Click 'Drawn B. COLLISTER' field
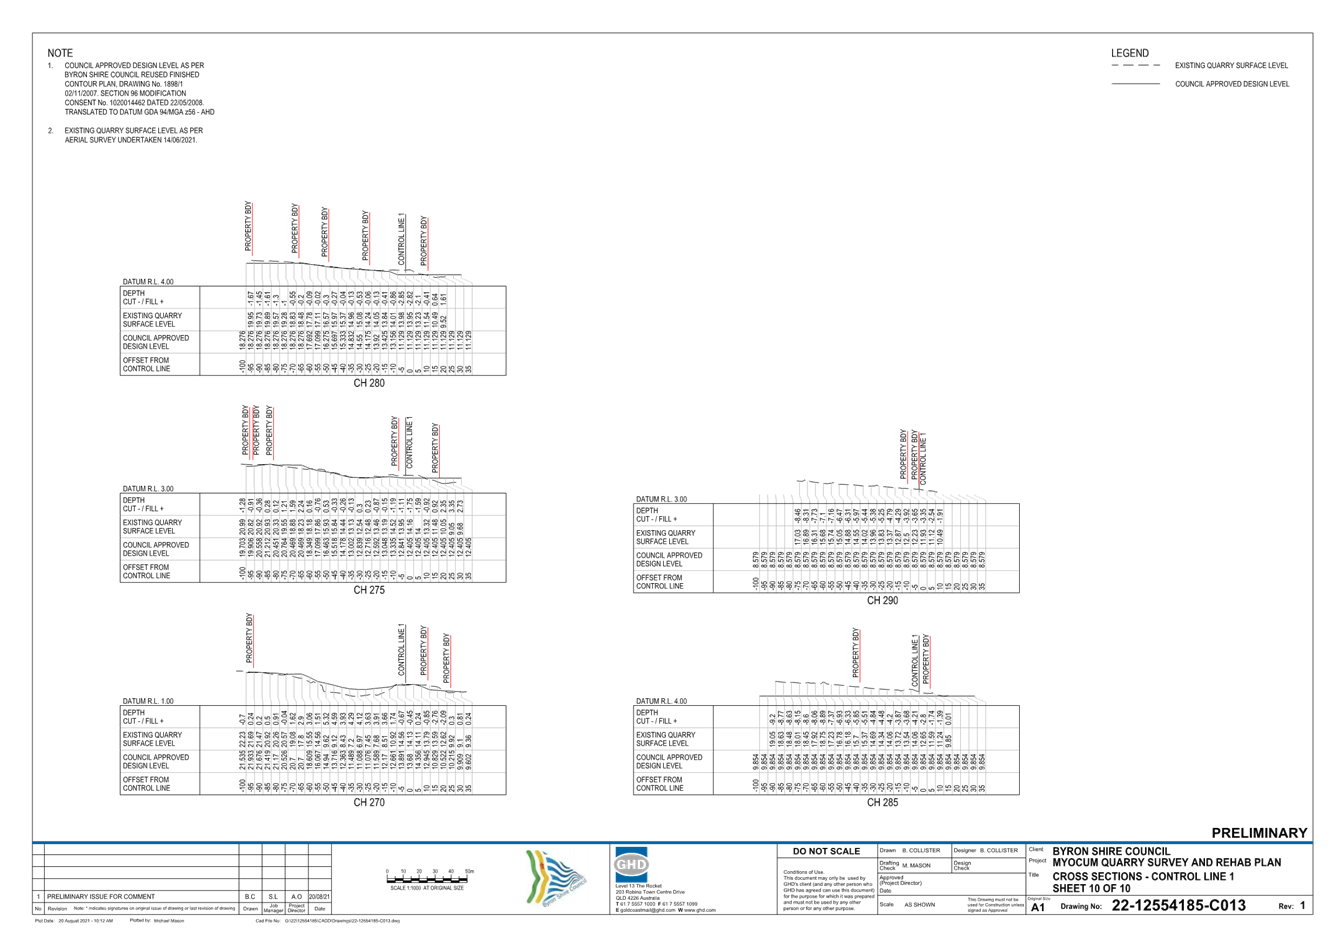The height and width of the screenshot is (948, 1340). [910, 851]
